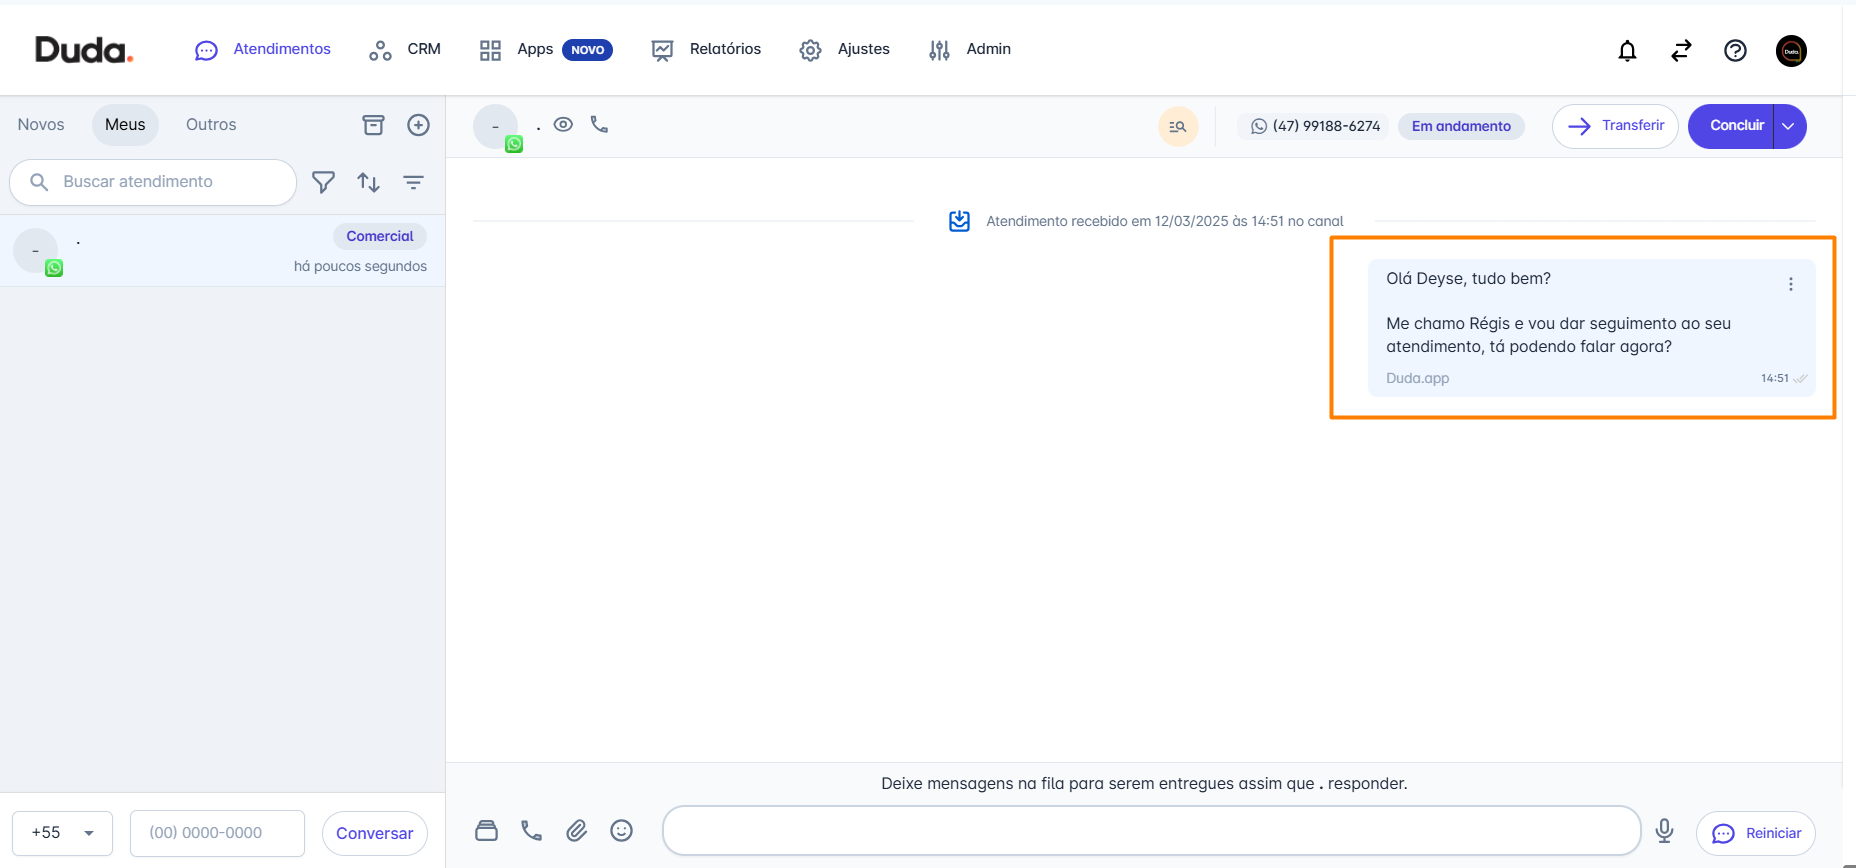Click the phone call icon in chat header
The width and height of the screenshot is (1856, 868).
[x=599, y=125]
